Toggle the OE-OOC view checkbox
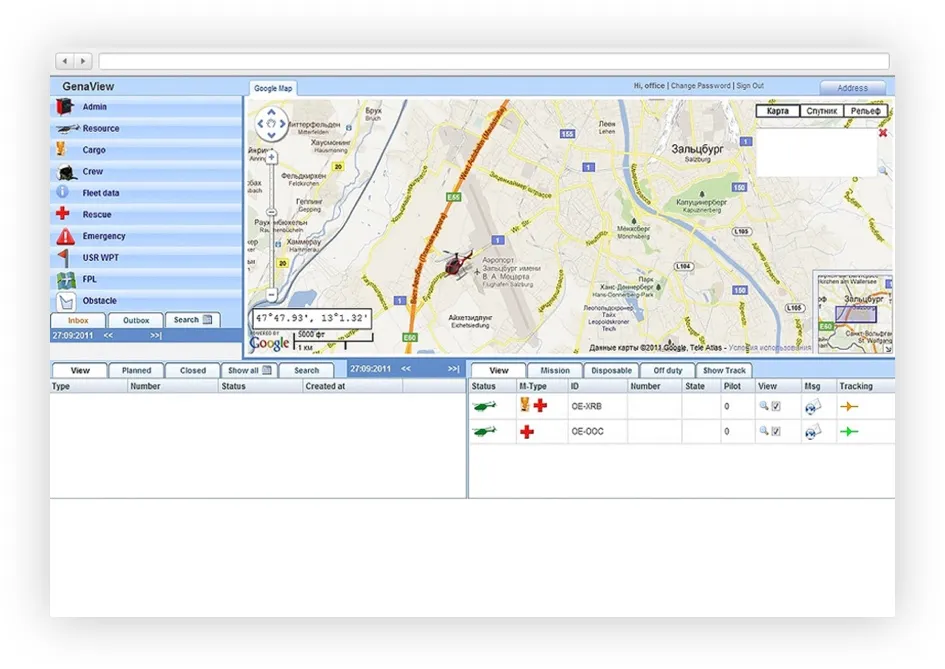945x669 pixels. pos(776,432)
